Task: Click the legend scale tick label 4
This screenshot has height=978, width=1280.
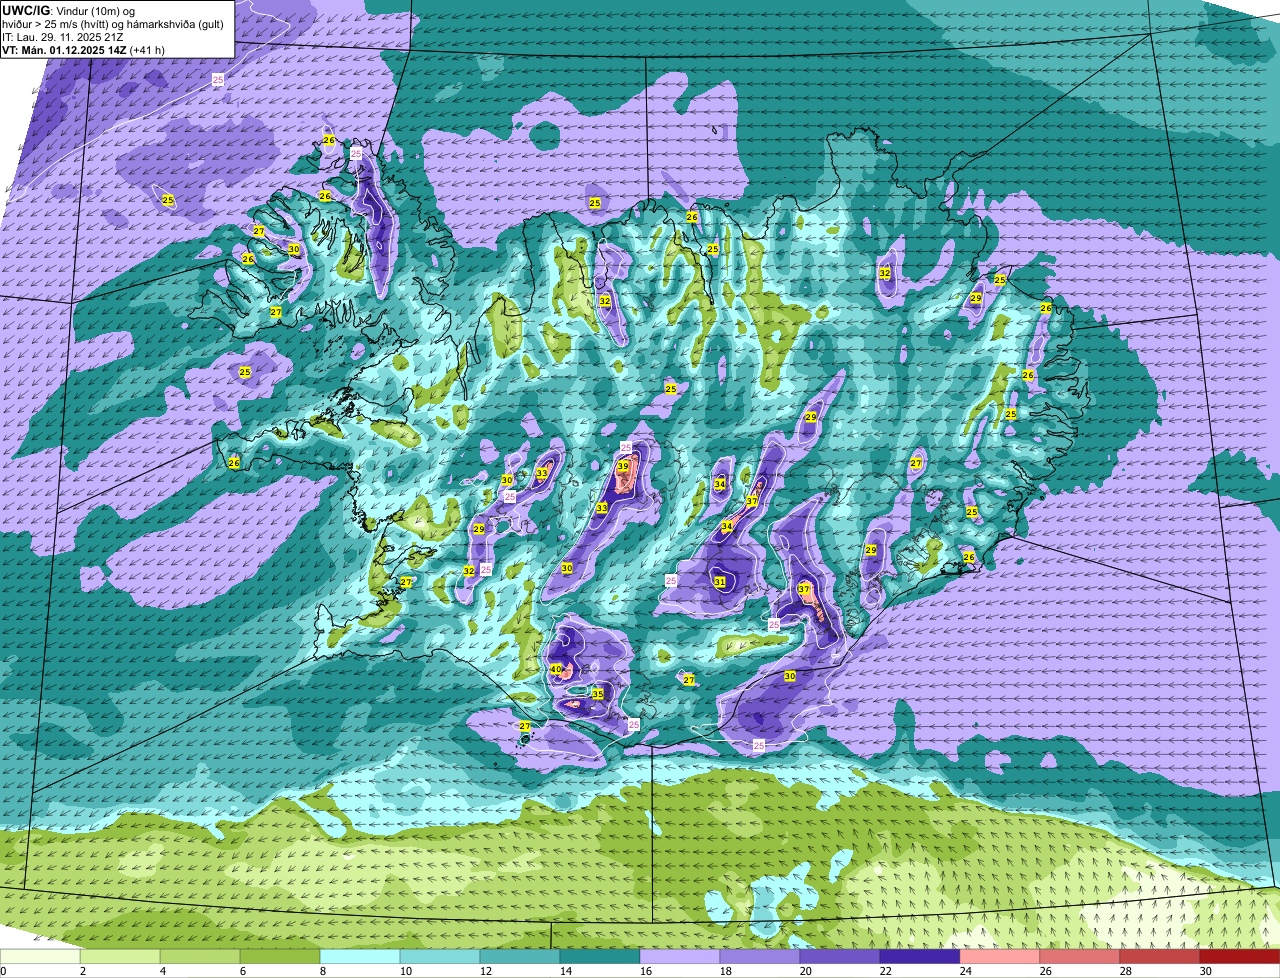Action: [x=163, y=971]
